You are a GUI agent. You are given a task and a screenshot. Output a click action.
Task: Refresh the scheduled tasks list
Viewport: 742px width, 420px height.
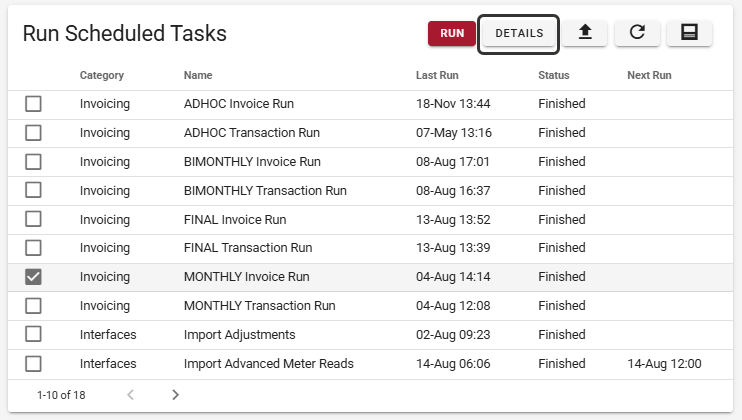click(637, 33)
